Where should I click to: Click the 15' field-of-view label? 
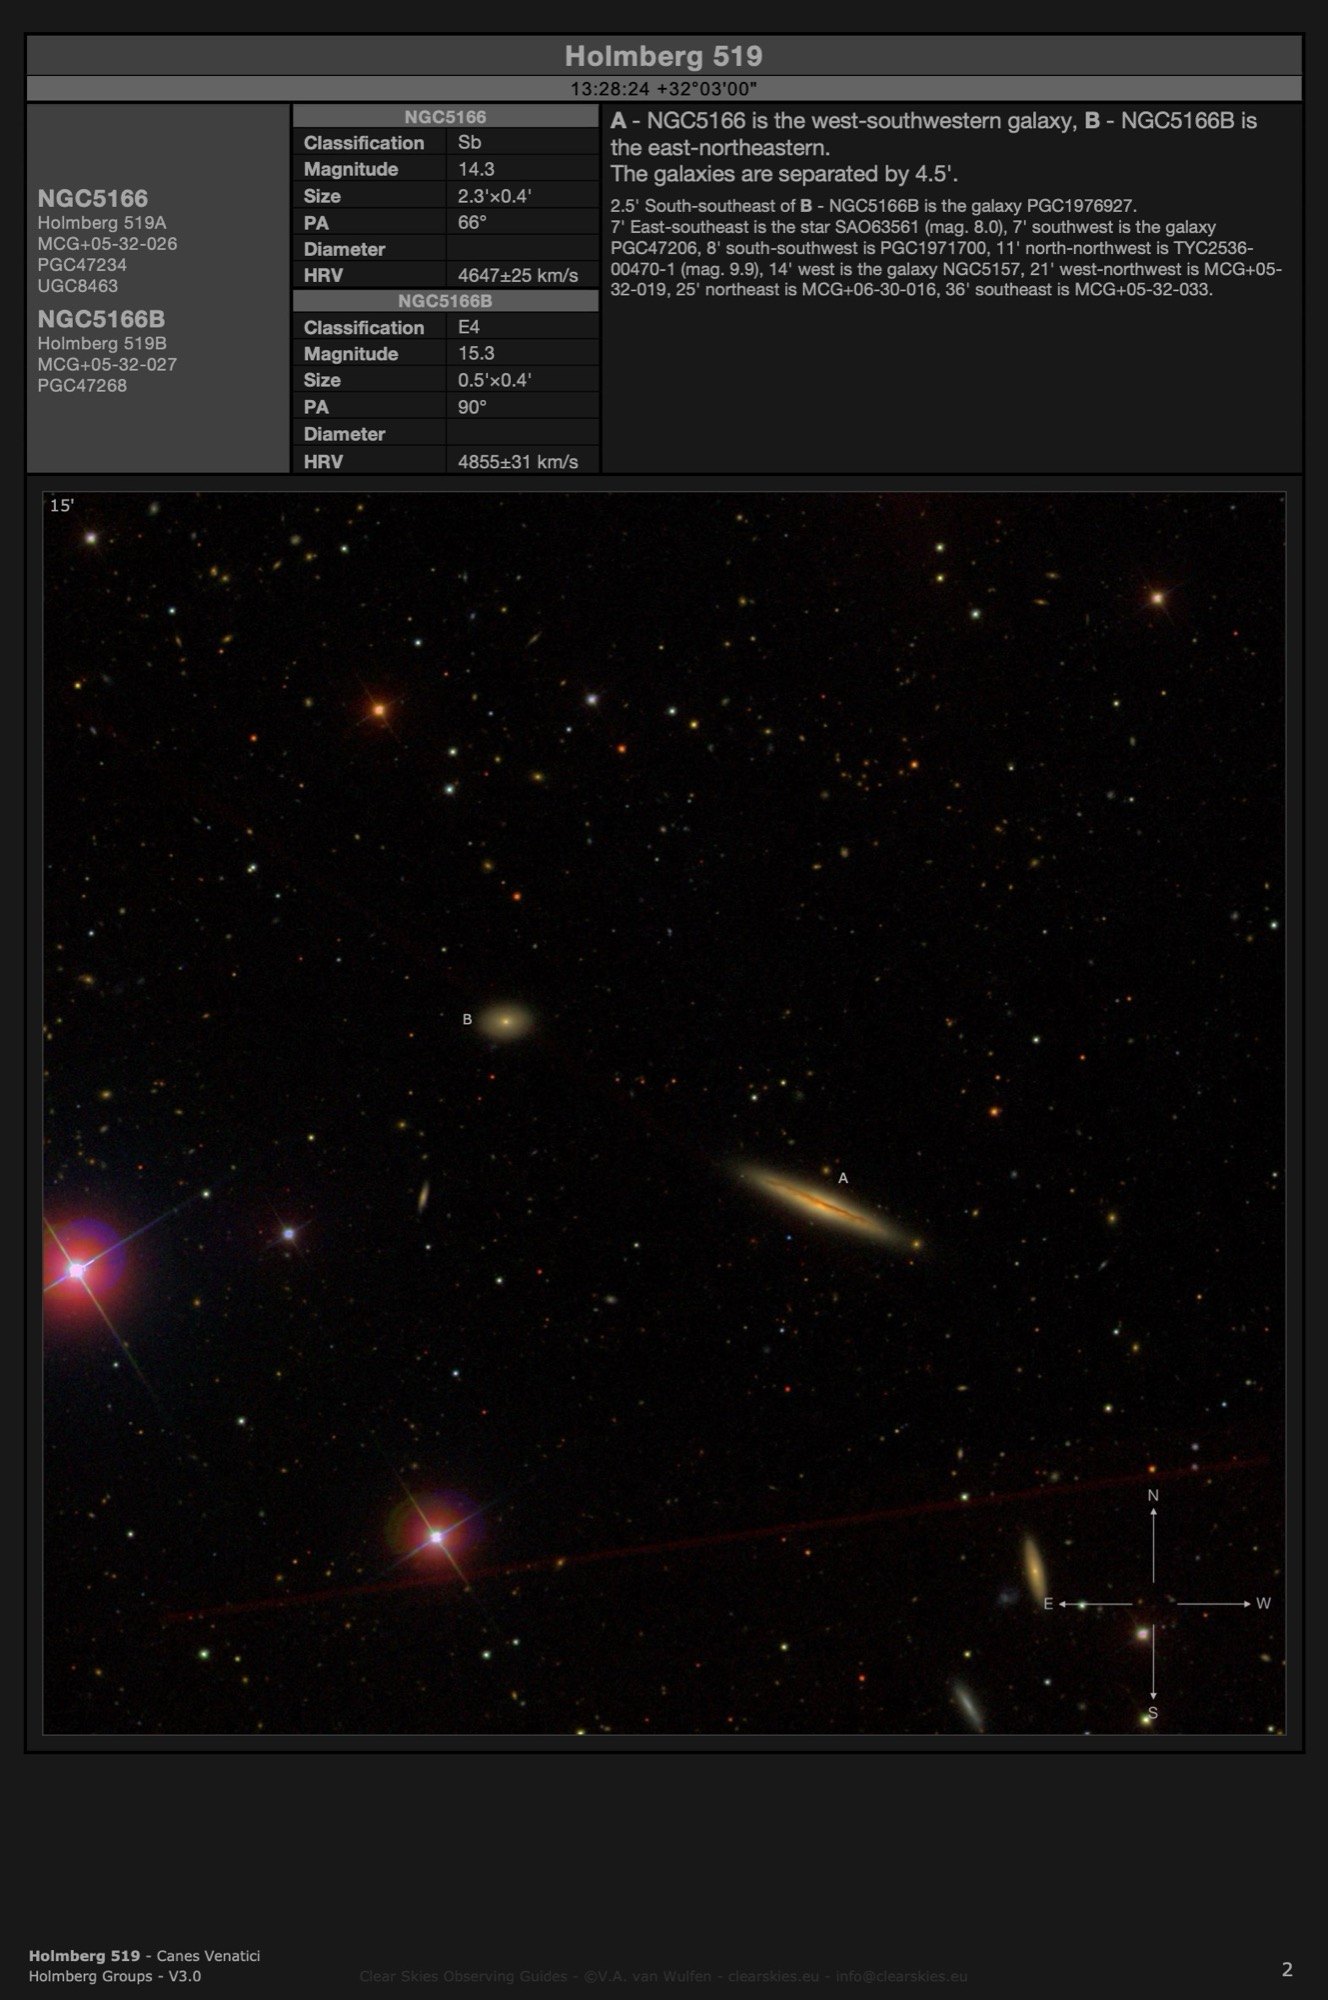coord(62,506)
